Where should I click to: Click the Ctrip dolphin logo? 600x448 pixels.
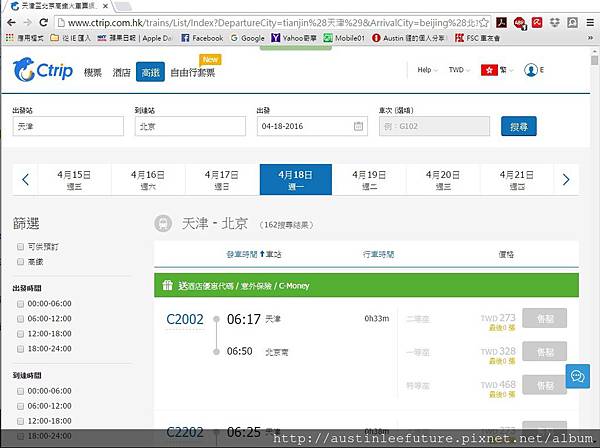pyautogui.click(x=42, y=70)
